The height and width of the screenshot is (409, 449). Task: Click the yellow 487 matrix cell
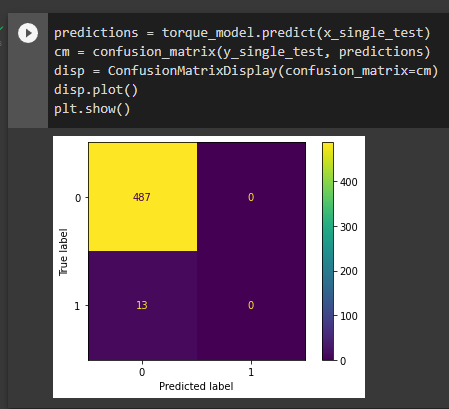[143, 197]
